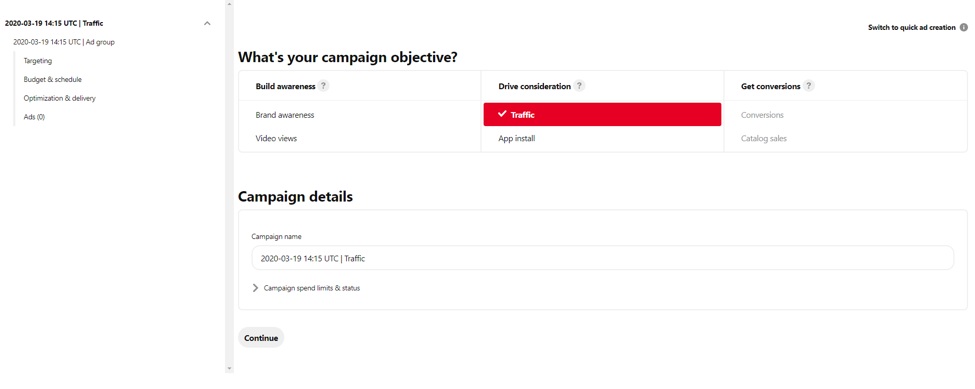Expand Campaign spend limits & status
The width and height of the screenshot is (975, 389).
click(x=306, y=288)
